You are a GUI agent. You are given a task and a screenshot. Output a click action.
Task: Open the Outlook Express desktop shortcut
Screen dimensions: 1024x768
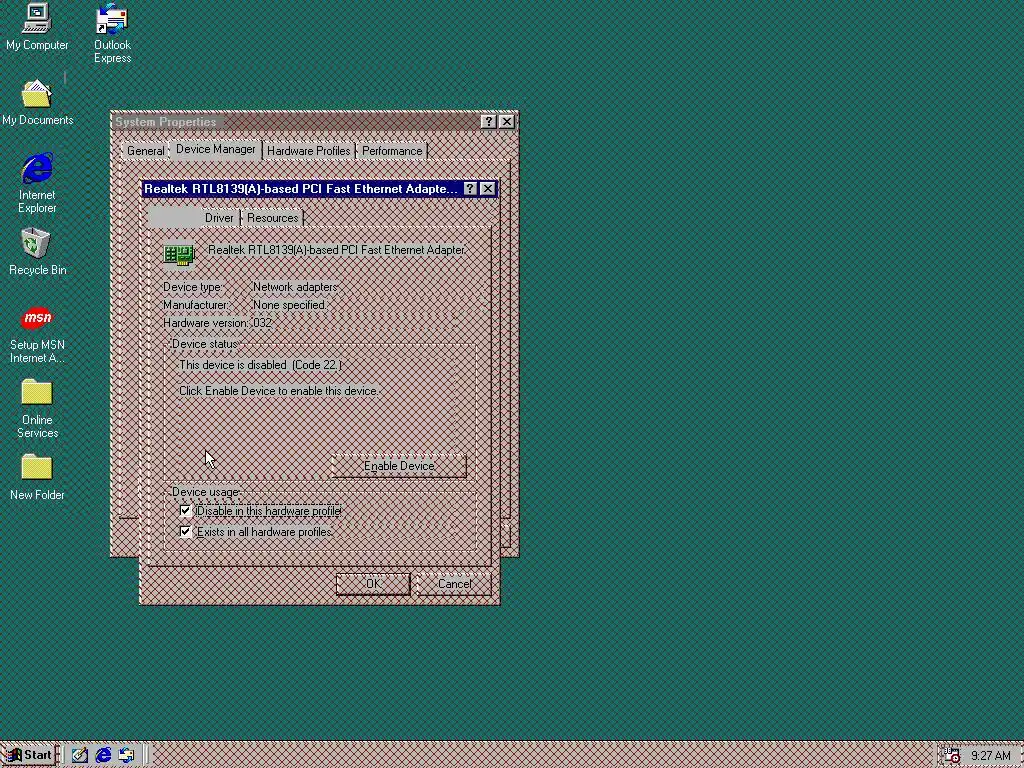112,33
